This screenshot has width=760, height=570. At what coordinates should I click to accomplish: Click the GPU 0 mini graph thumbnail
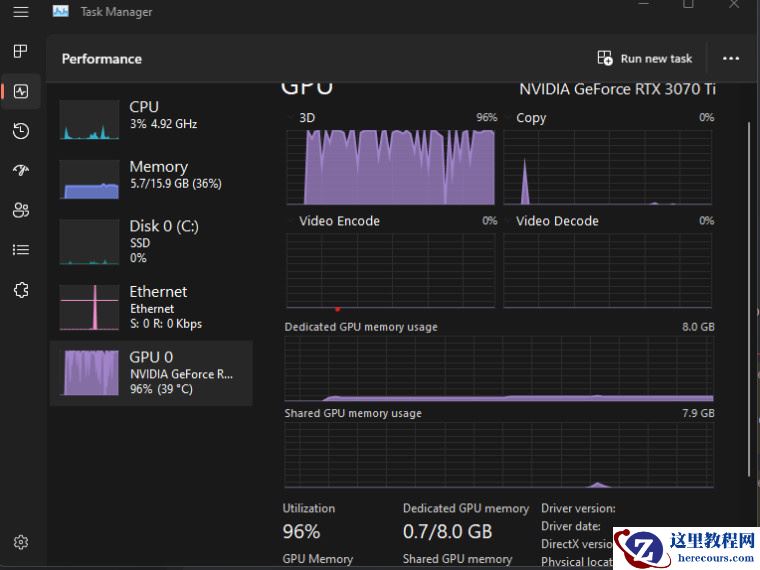pos(91,373)
